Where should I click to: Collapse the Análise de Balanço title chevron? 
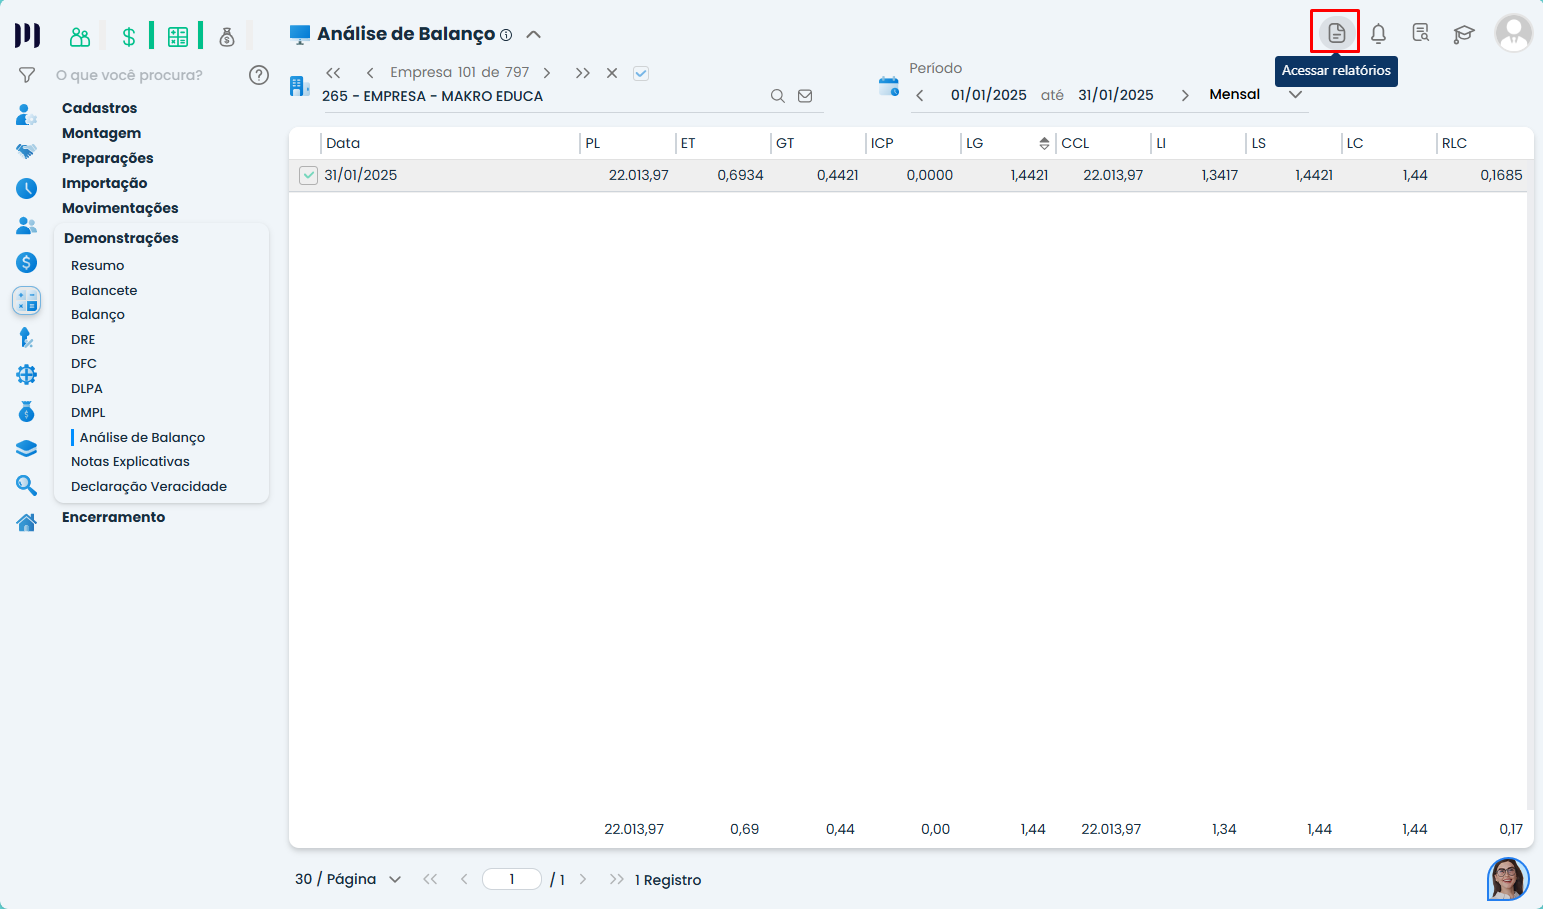[x=534, y=34]
